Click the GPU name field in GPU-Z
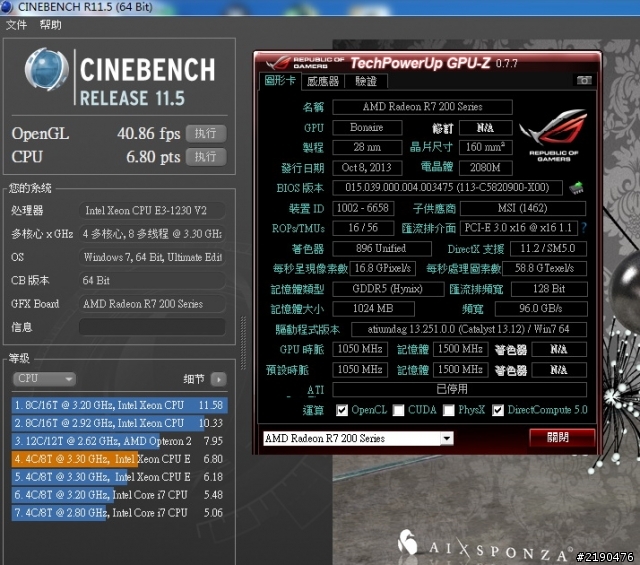This screenshot has height=565, width=640. (422, 107)
